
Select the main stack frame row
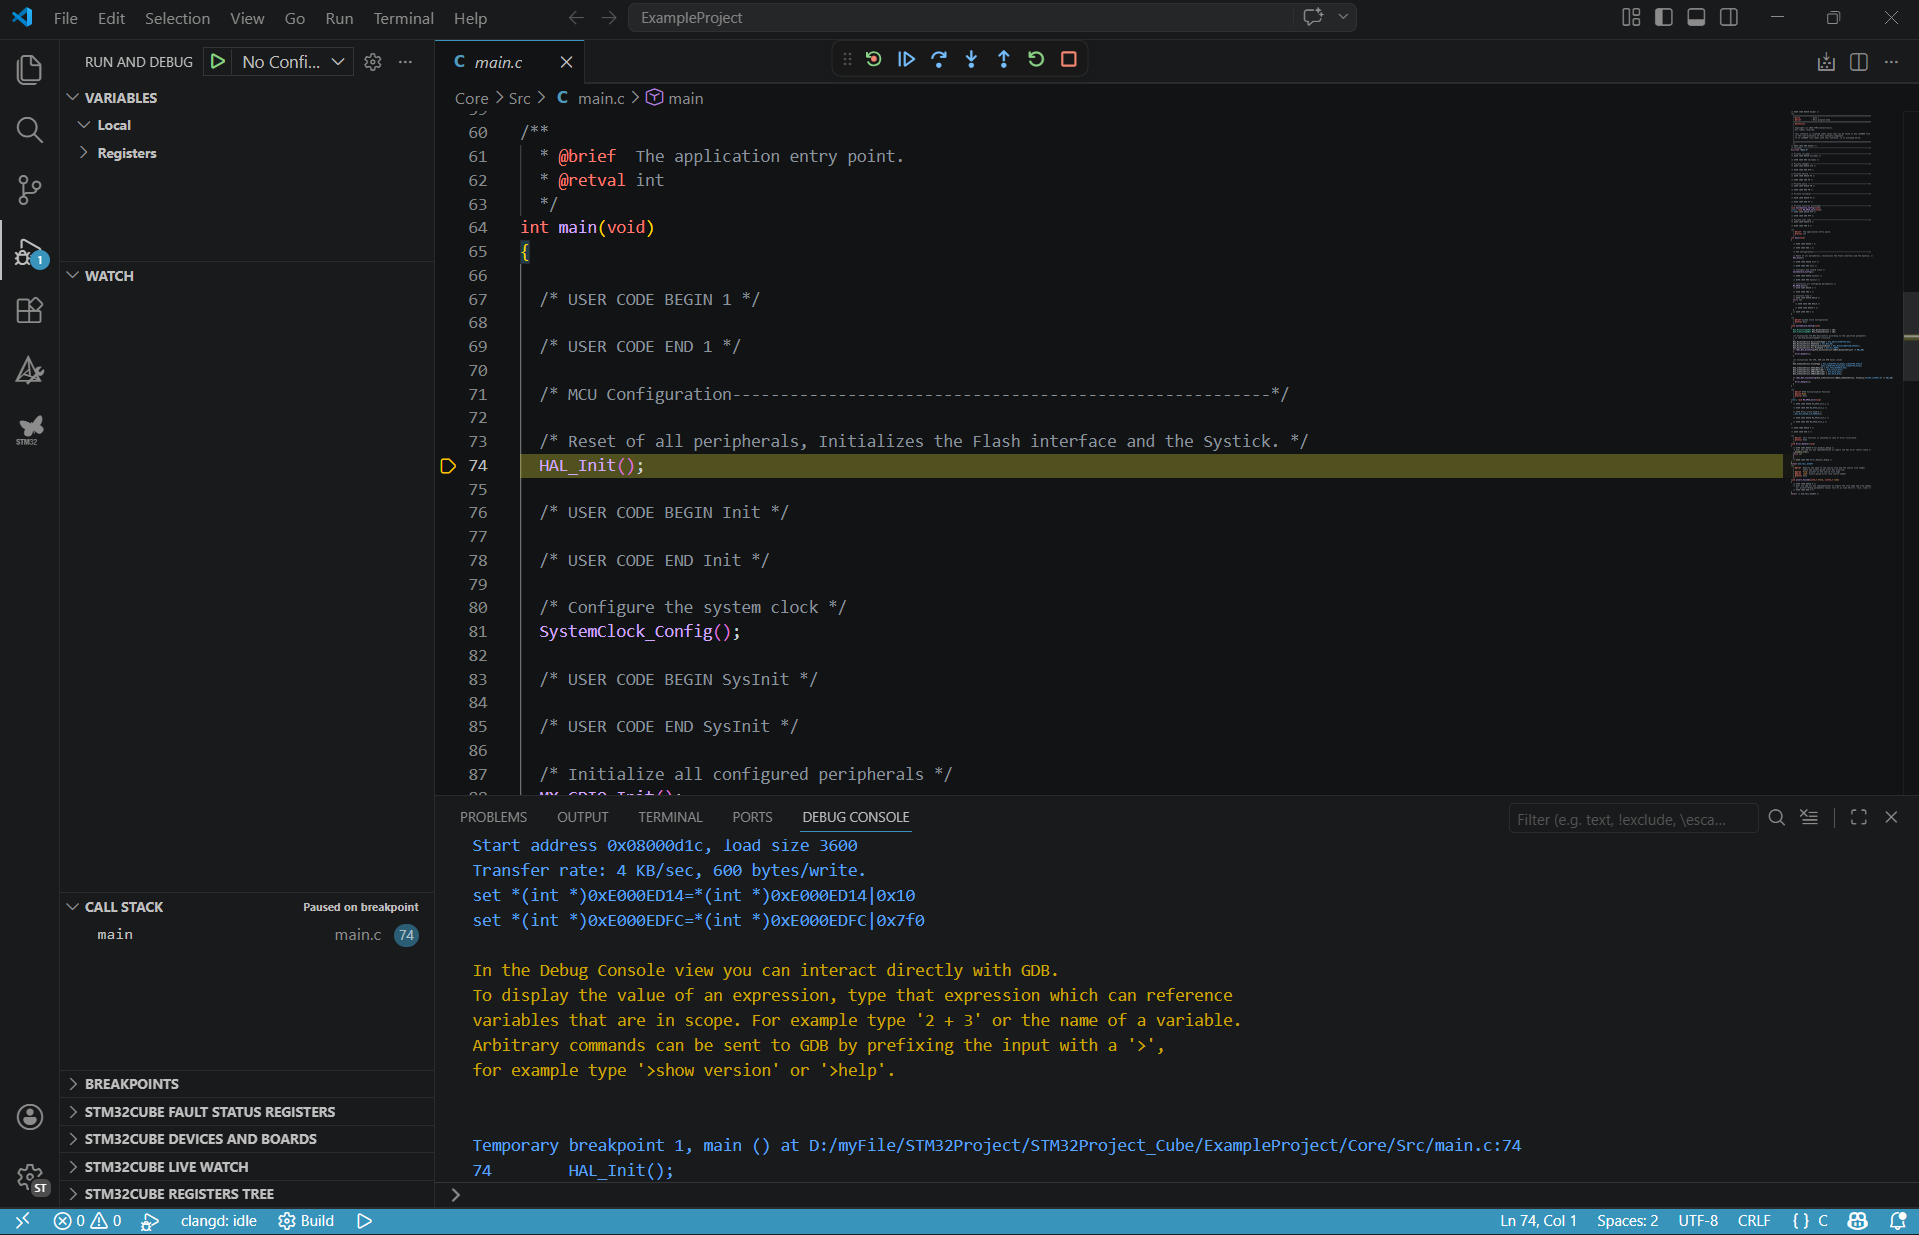pos(247,935)
